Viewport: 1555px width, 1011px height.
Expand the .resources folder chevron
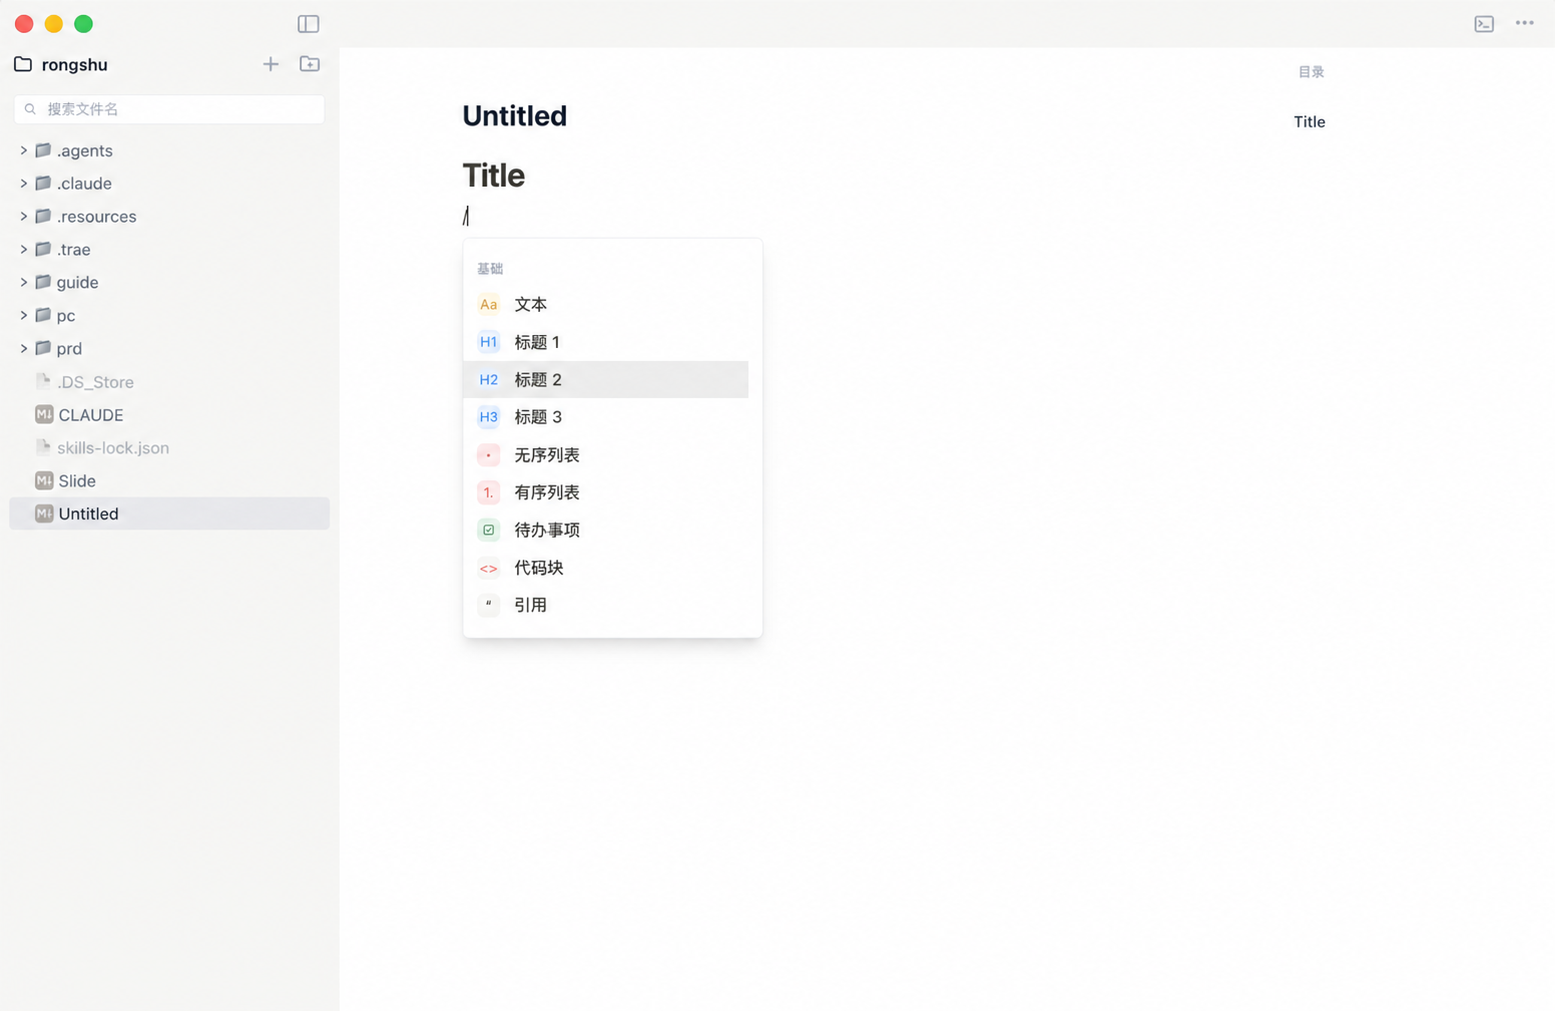pyautogui.click(x=23, y=216)
